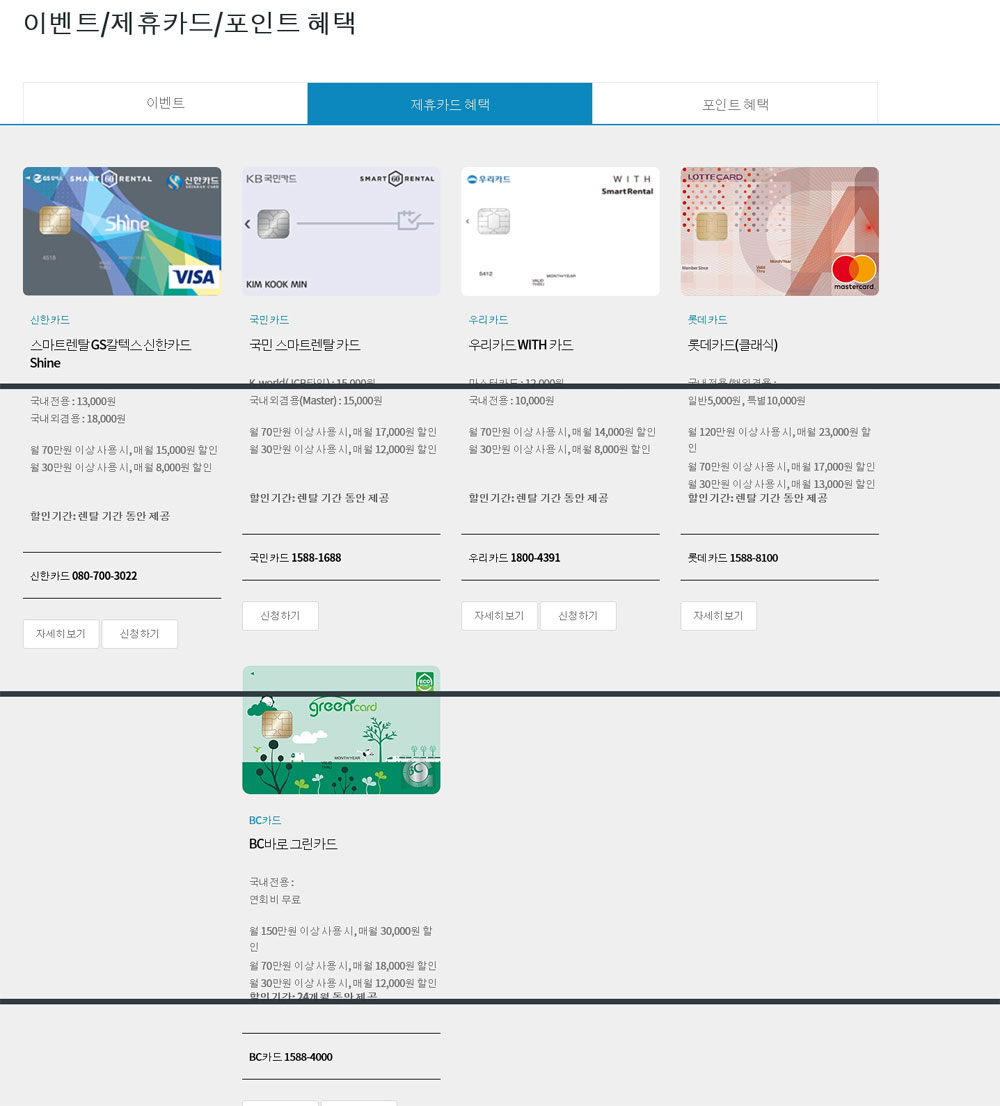Click 자세히보기 under the 신한카드 listing
1000x1106 pixels.
tap(61, 634)
